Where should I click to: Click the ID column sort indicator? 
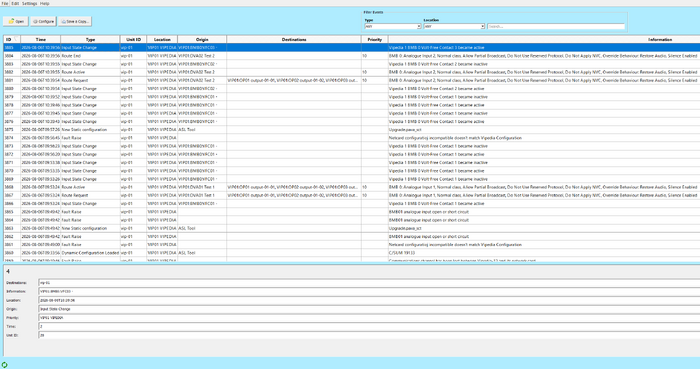click(x=16, y=39)
